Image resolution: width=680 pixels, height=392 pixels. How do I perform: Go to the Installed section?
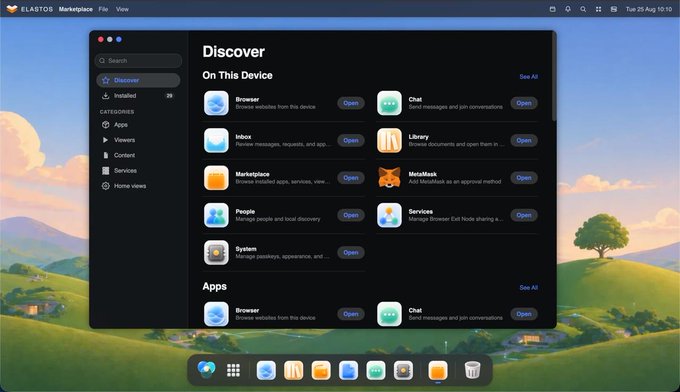click(138, 96)
